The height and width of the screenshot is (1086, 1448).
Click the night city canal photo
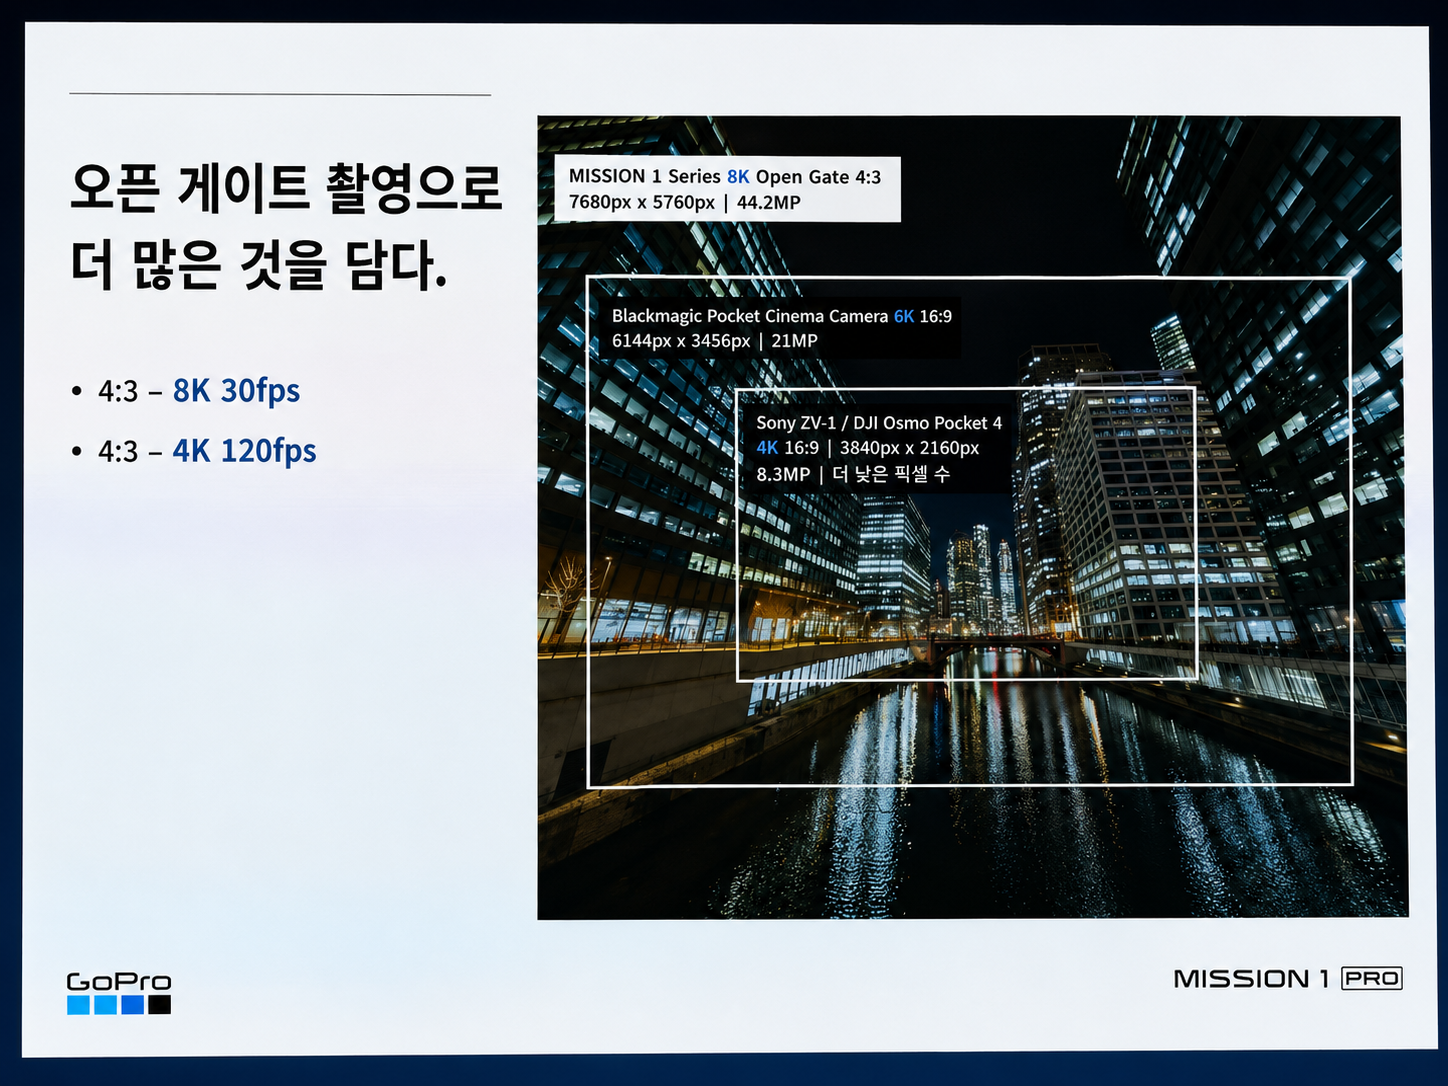[x=972, y=517]
